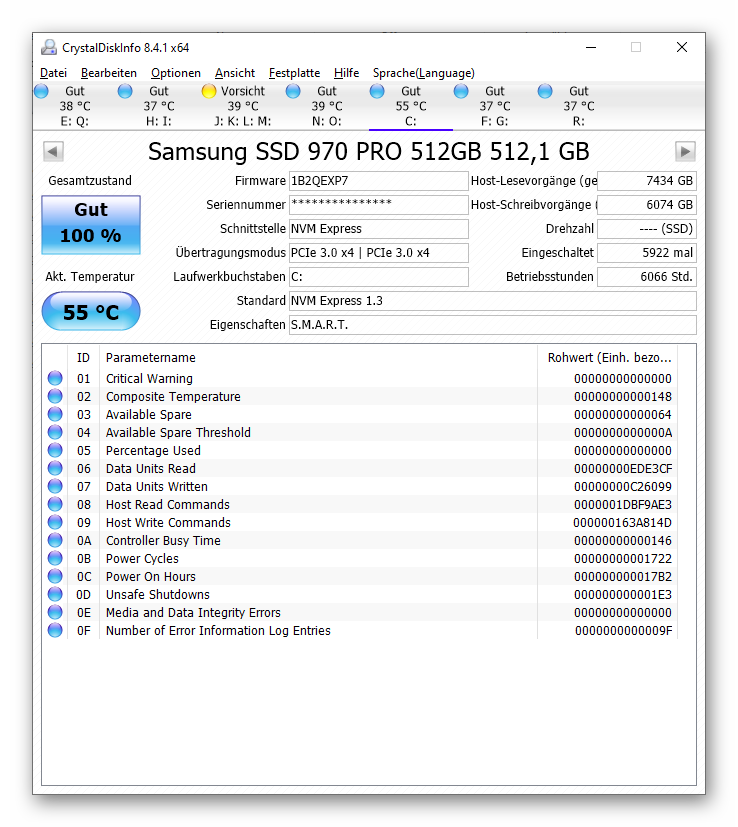Viewport: 738px width, 827px height.
Task: Click the Rohwert column header
Action: tap(607, 358)
